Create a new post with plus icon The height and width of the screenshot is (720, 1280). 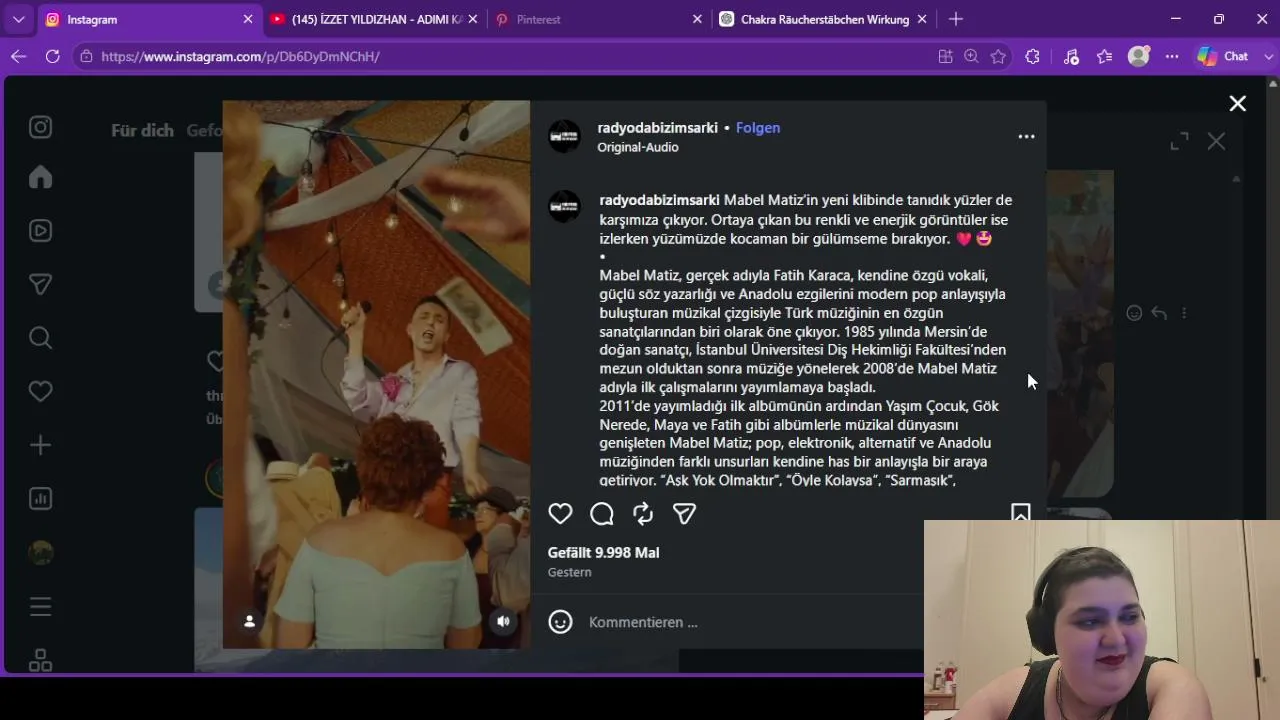(x=40, y=445)
